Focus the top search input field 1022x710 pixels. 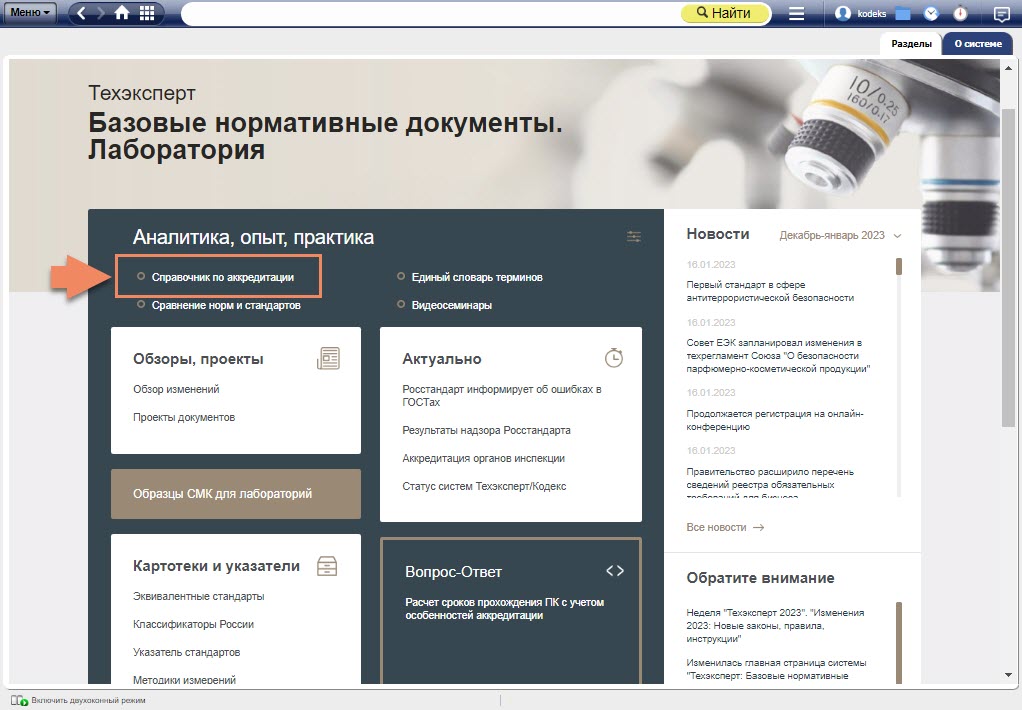[x=431, y=13]
